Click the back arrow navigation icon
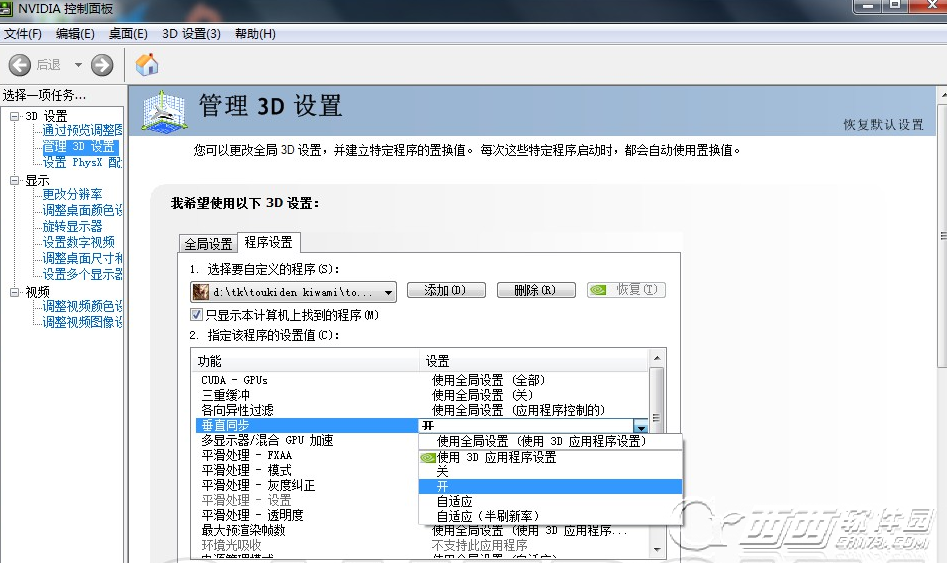Viewport: 947px width, 563px height. (x=19, y=65)
